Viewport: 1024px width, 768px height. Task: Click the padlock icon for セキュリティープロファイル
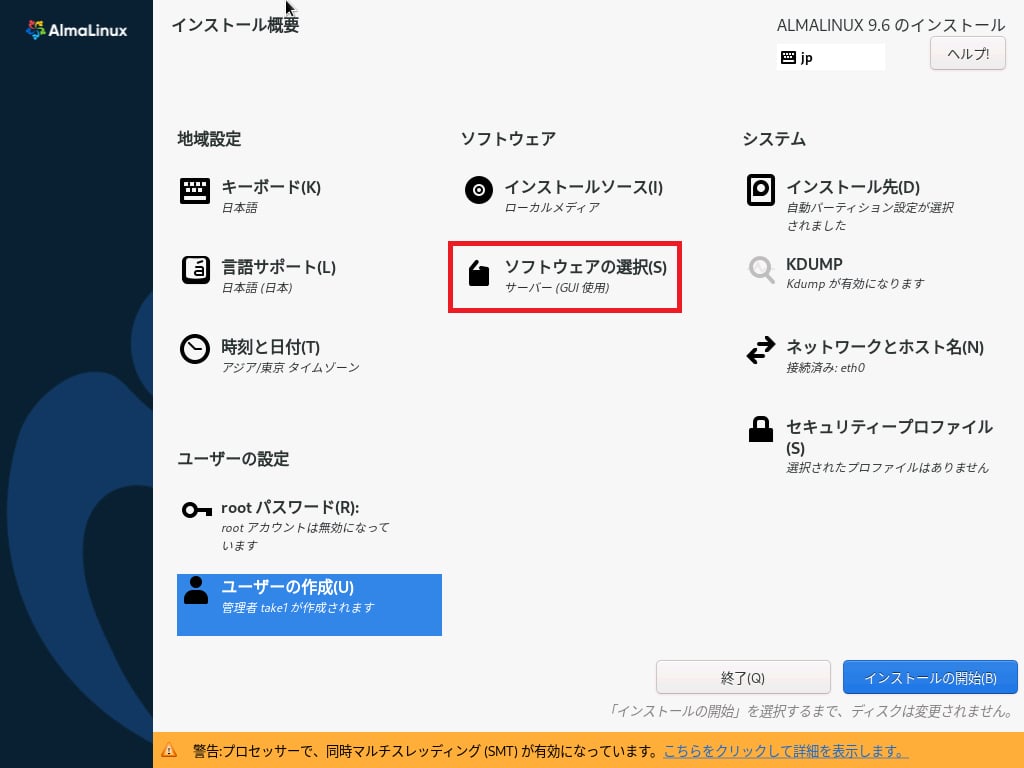pyautogui.click(x=761, y=430)
